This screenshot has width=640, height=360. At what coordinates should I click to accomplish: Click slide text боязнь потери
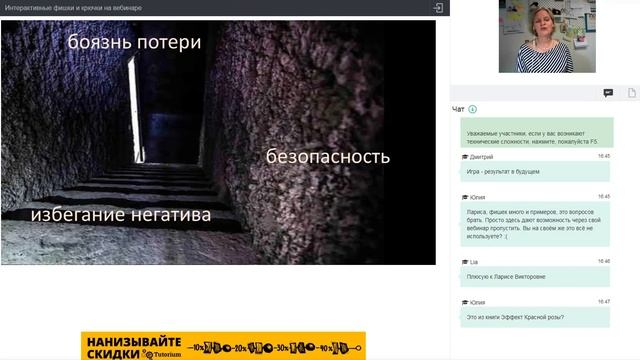(134, 42)
